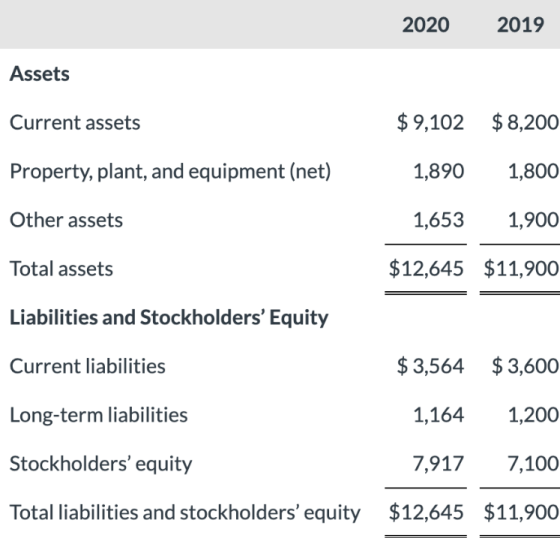Click the Stockholders' equity row label
The image size is (560, 538).
[101, 464]
